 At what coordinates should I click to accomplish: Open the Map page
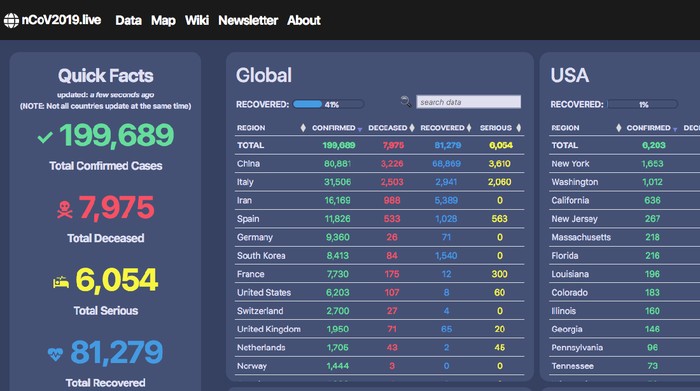163,21
